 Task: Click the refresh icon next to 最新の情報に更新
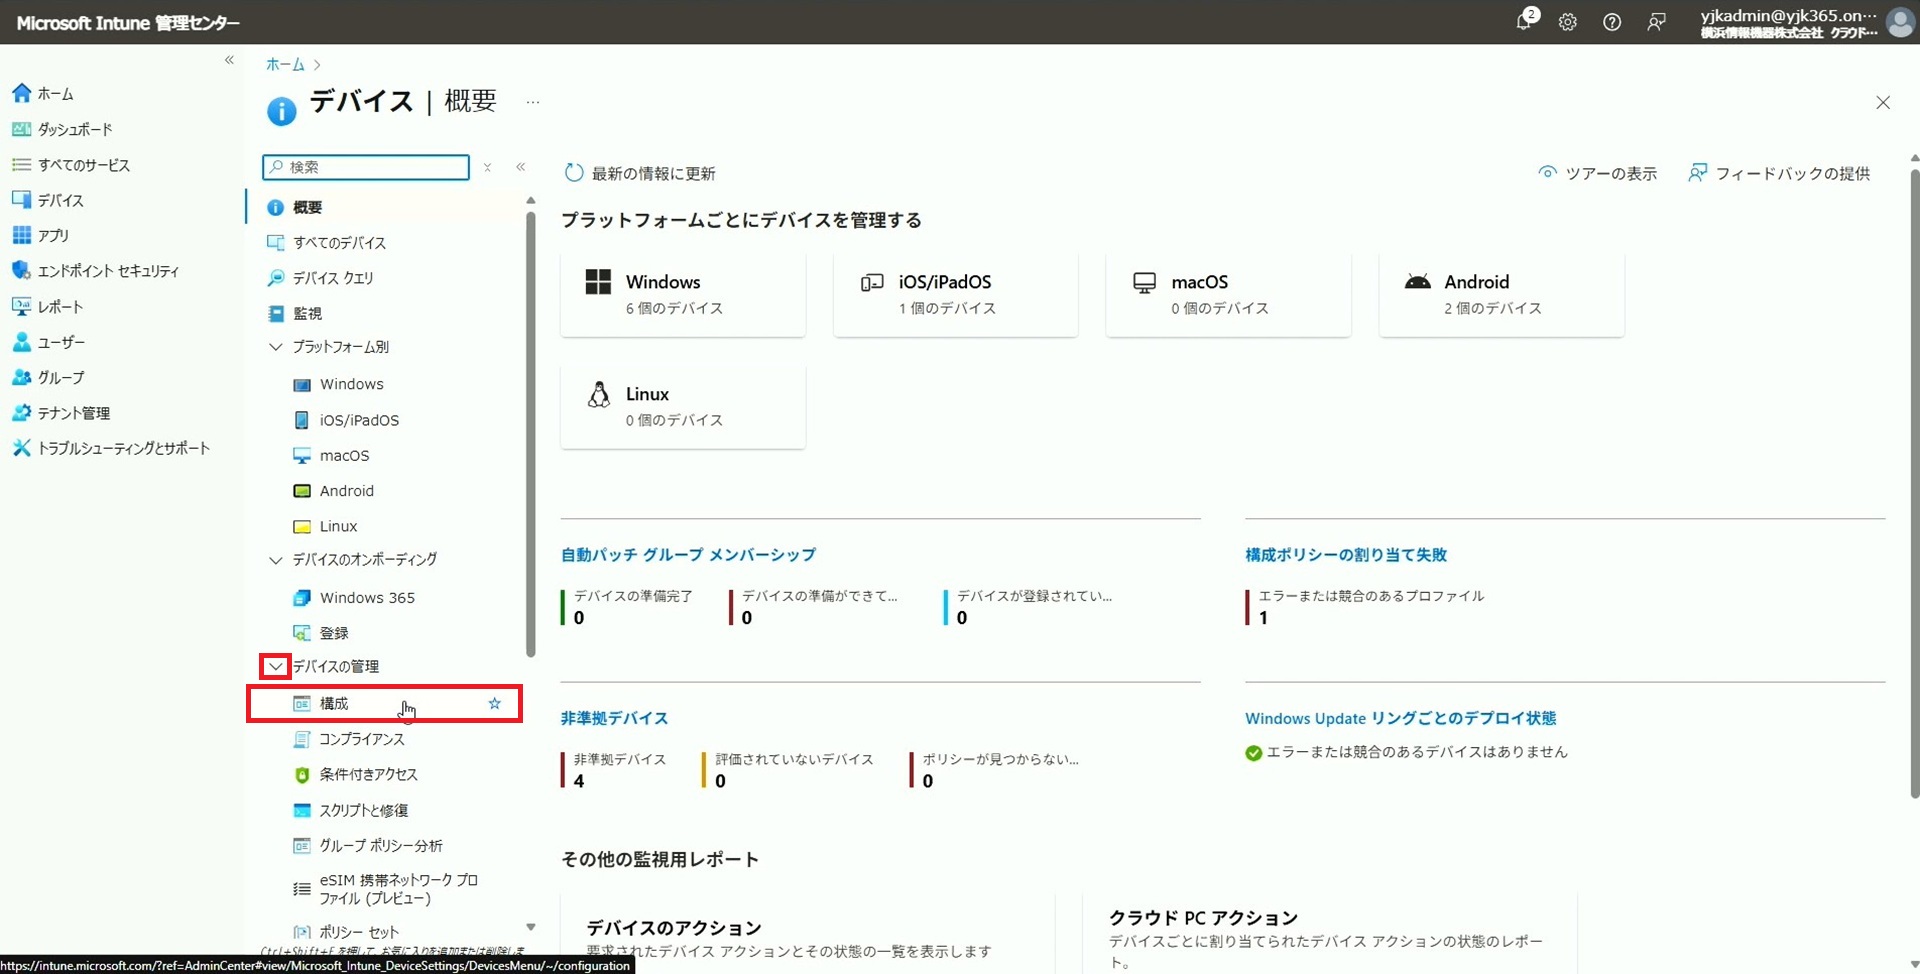point(573,173)
